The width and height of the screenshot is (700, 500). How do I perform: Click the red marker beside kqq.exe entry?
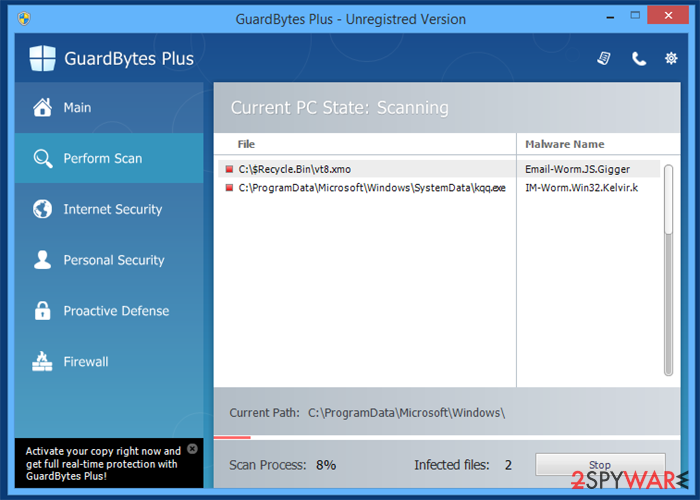point(229,188)
